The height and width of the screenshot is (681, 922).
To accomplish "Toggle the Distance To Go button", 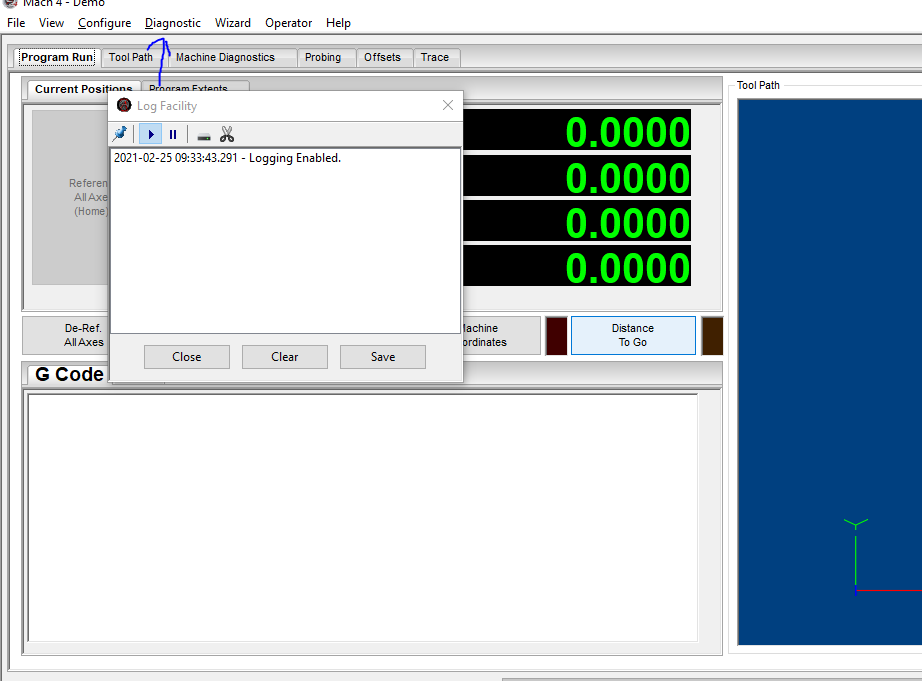I will pyautogui.click(x=632, y=335).
